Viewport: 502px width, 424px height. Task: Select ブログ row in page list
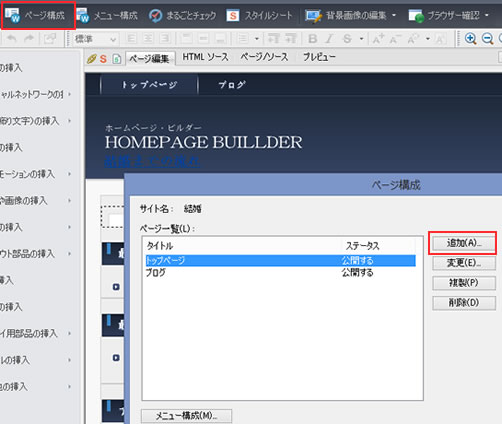(281, 273)
